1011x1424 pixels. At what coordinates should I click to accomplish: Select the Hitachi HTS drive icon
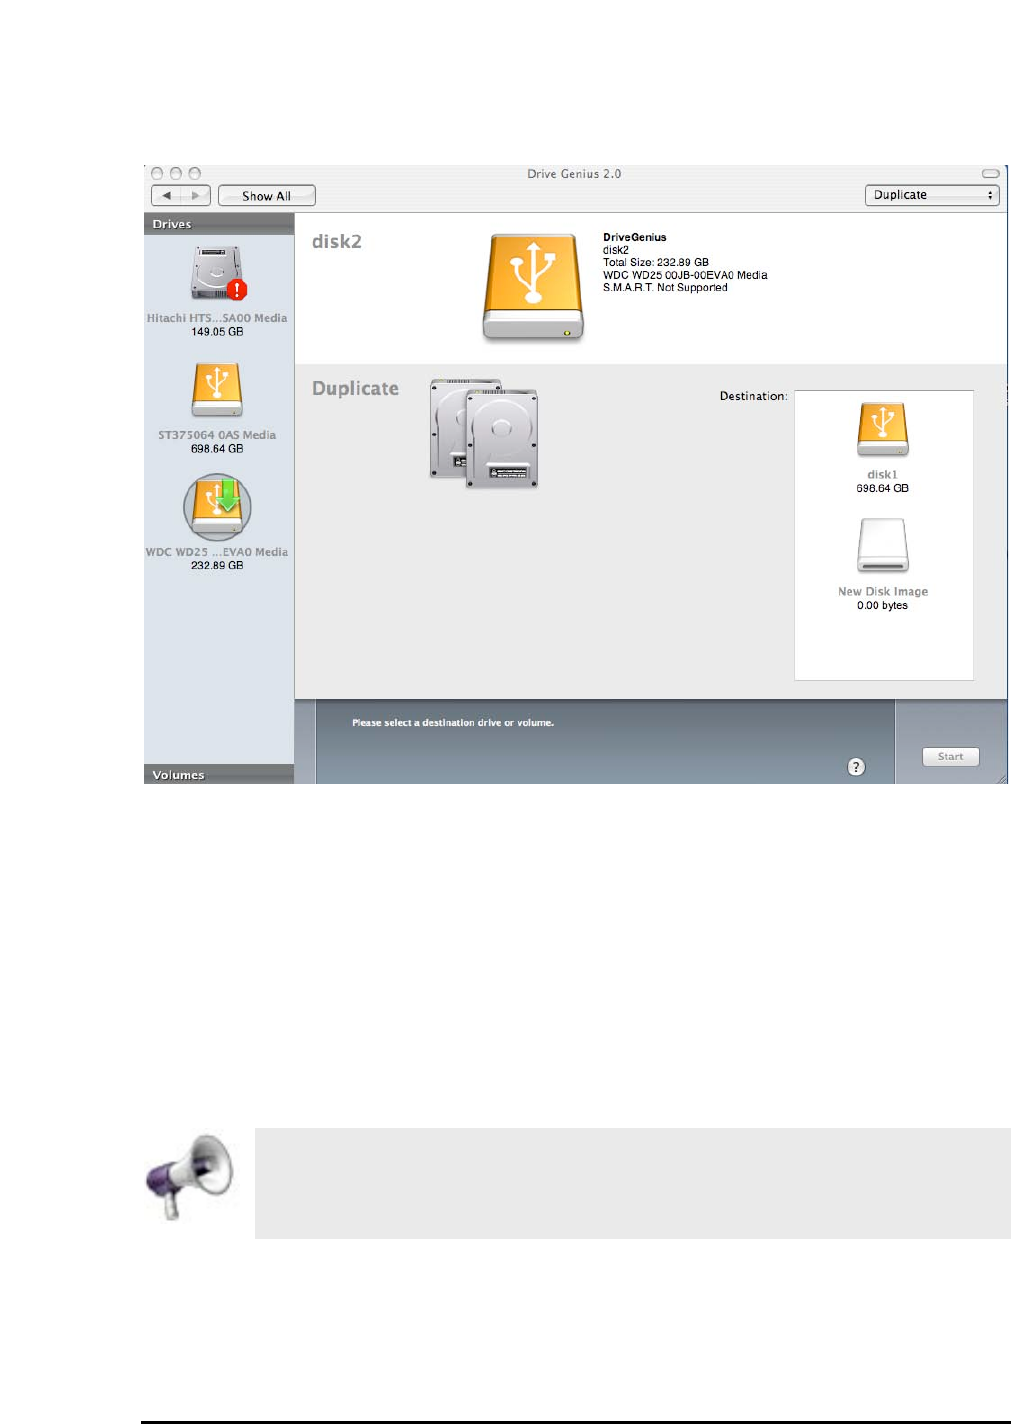click(x=218, y=273)
